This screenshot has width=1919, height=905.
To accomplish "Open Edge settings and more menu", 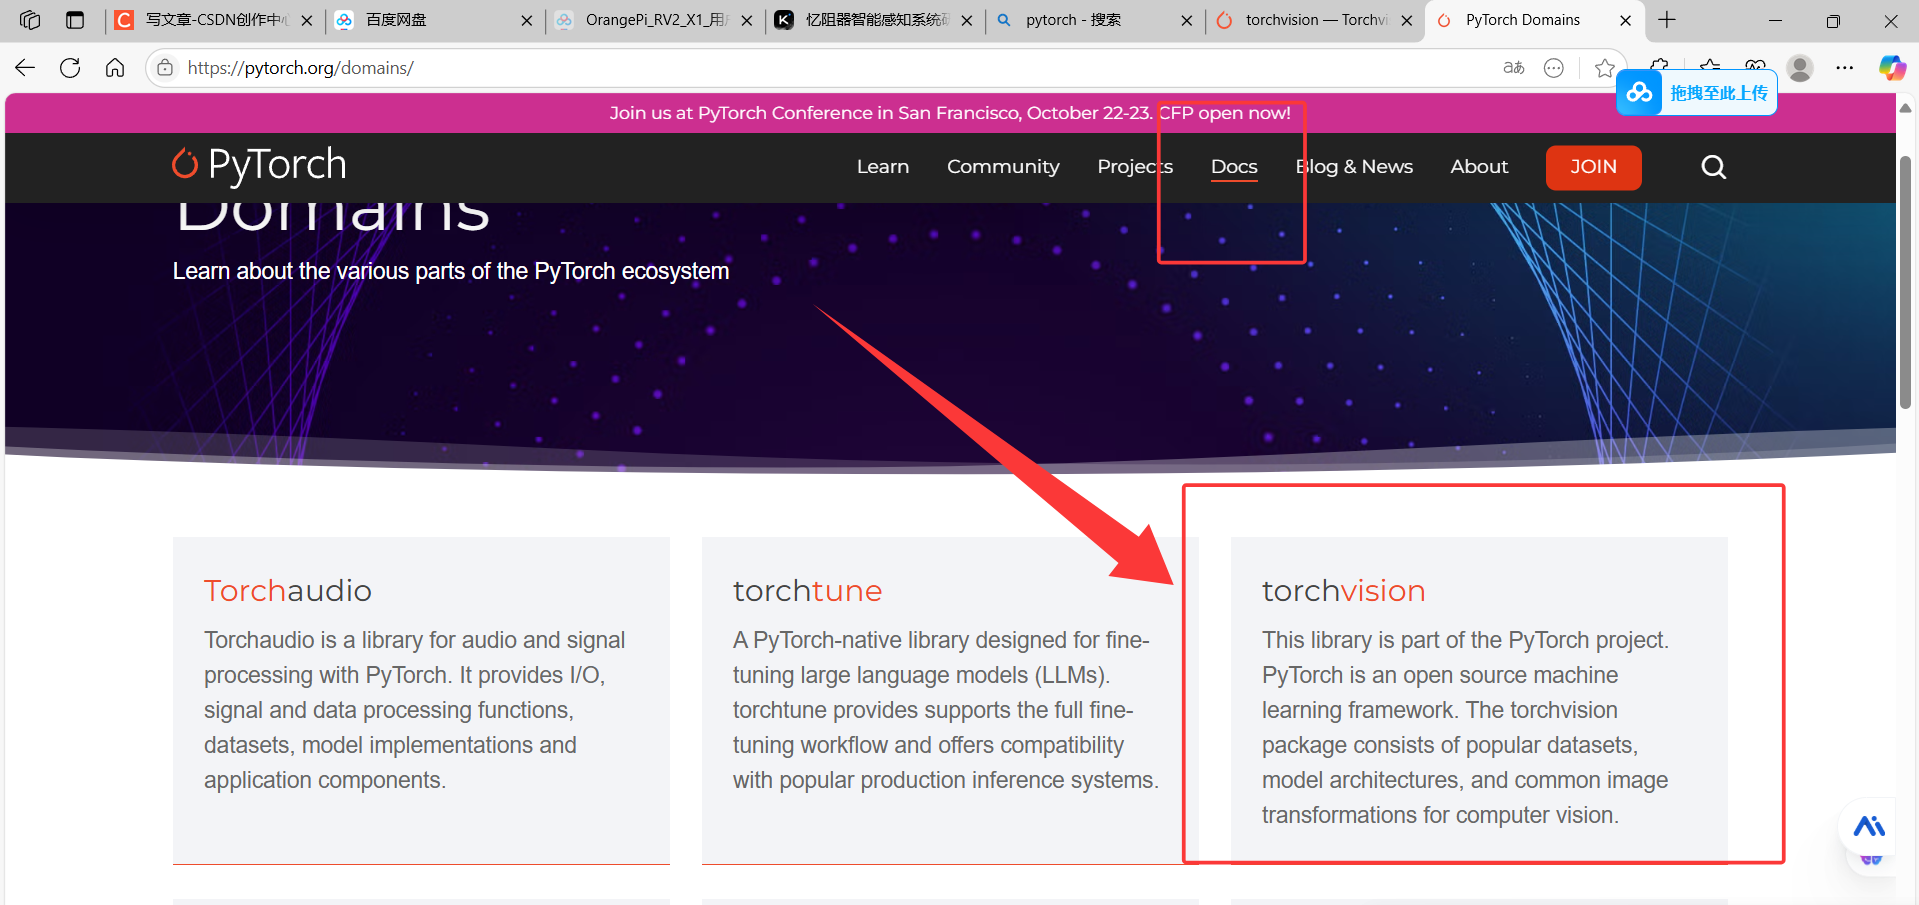I will click(x=1845, y=68).
